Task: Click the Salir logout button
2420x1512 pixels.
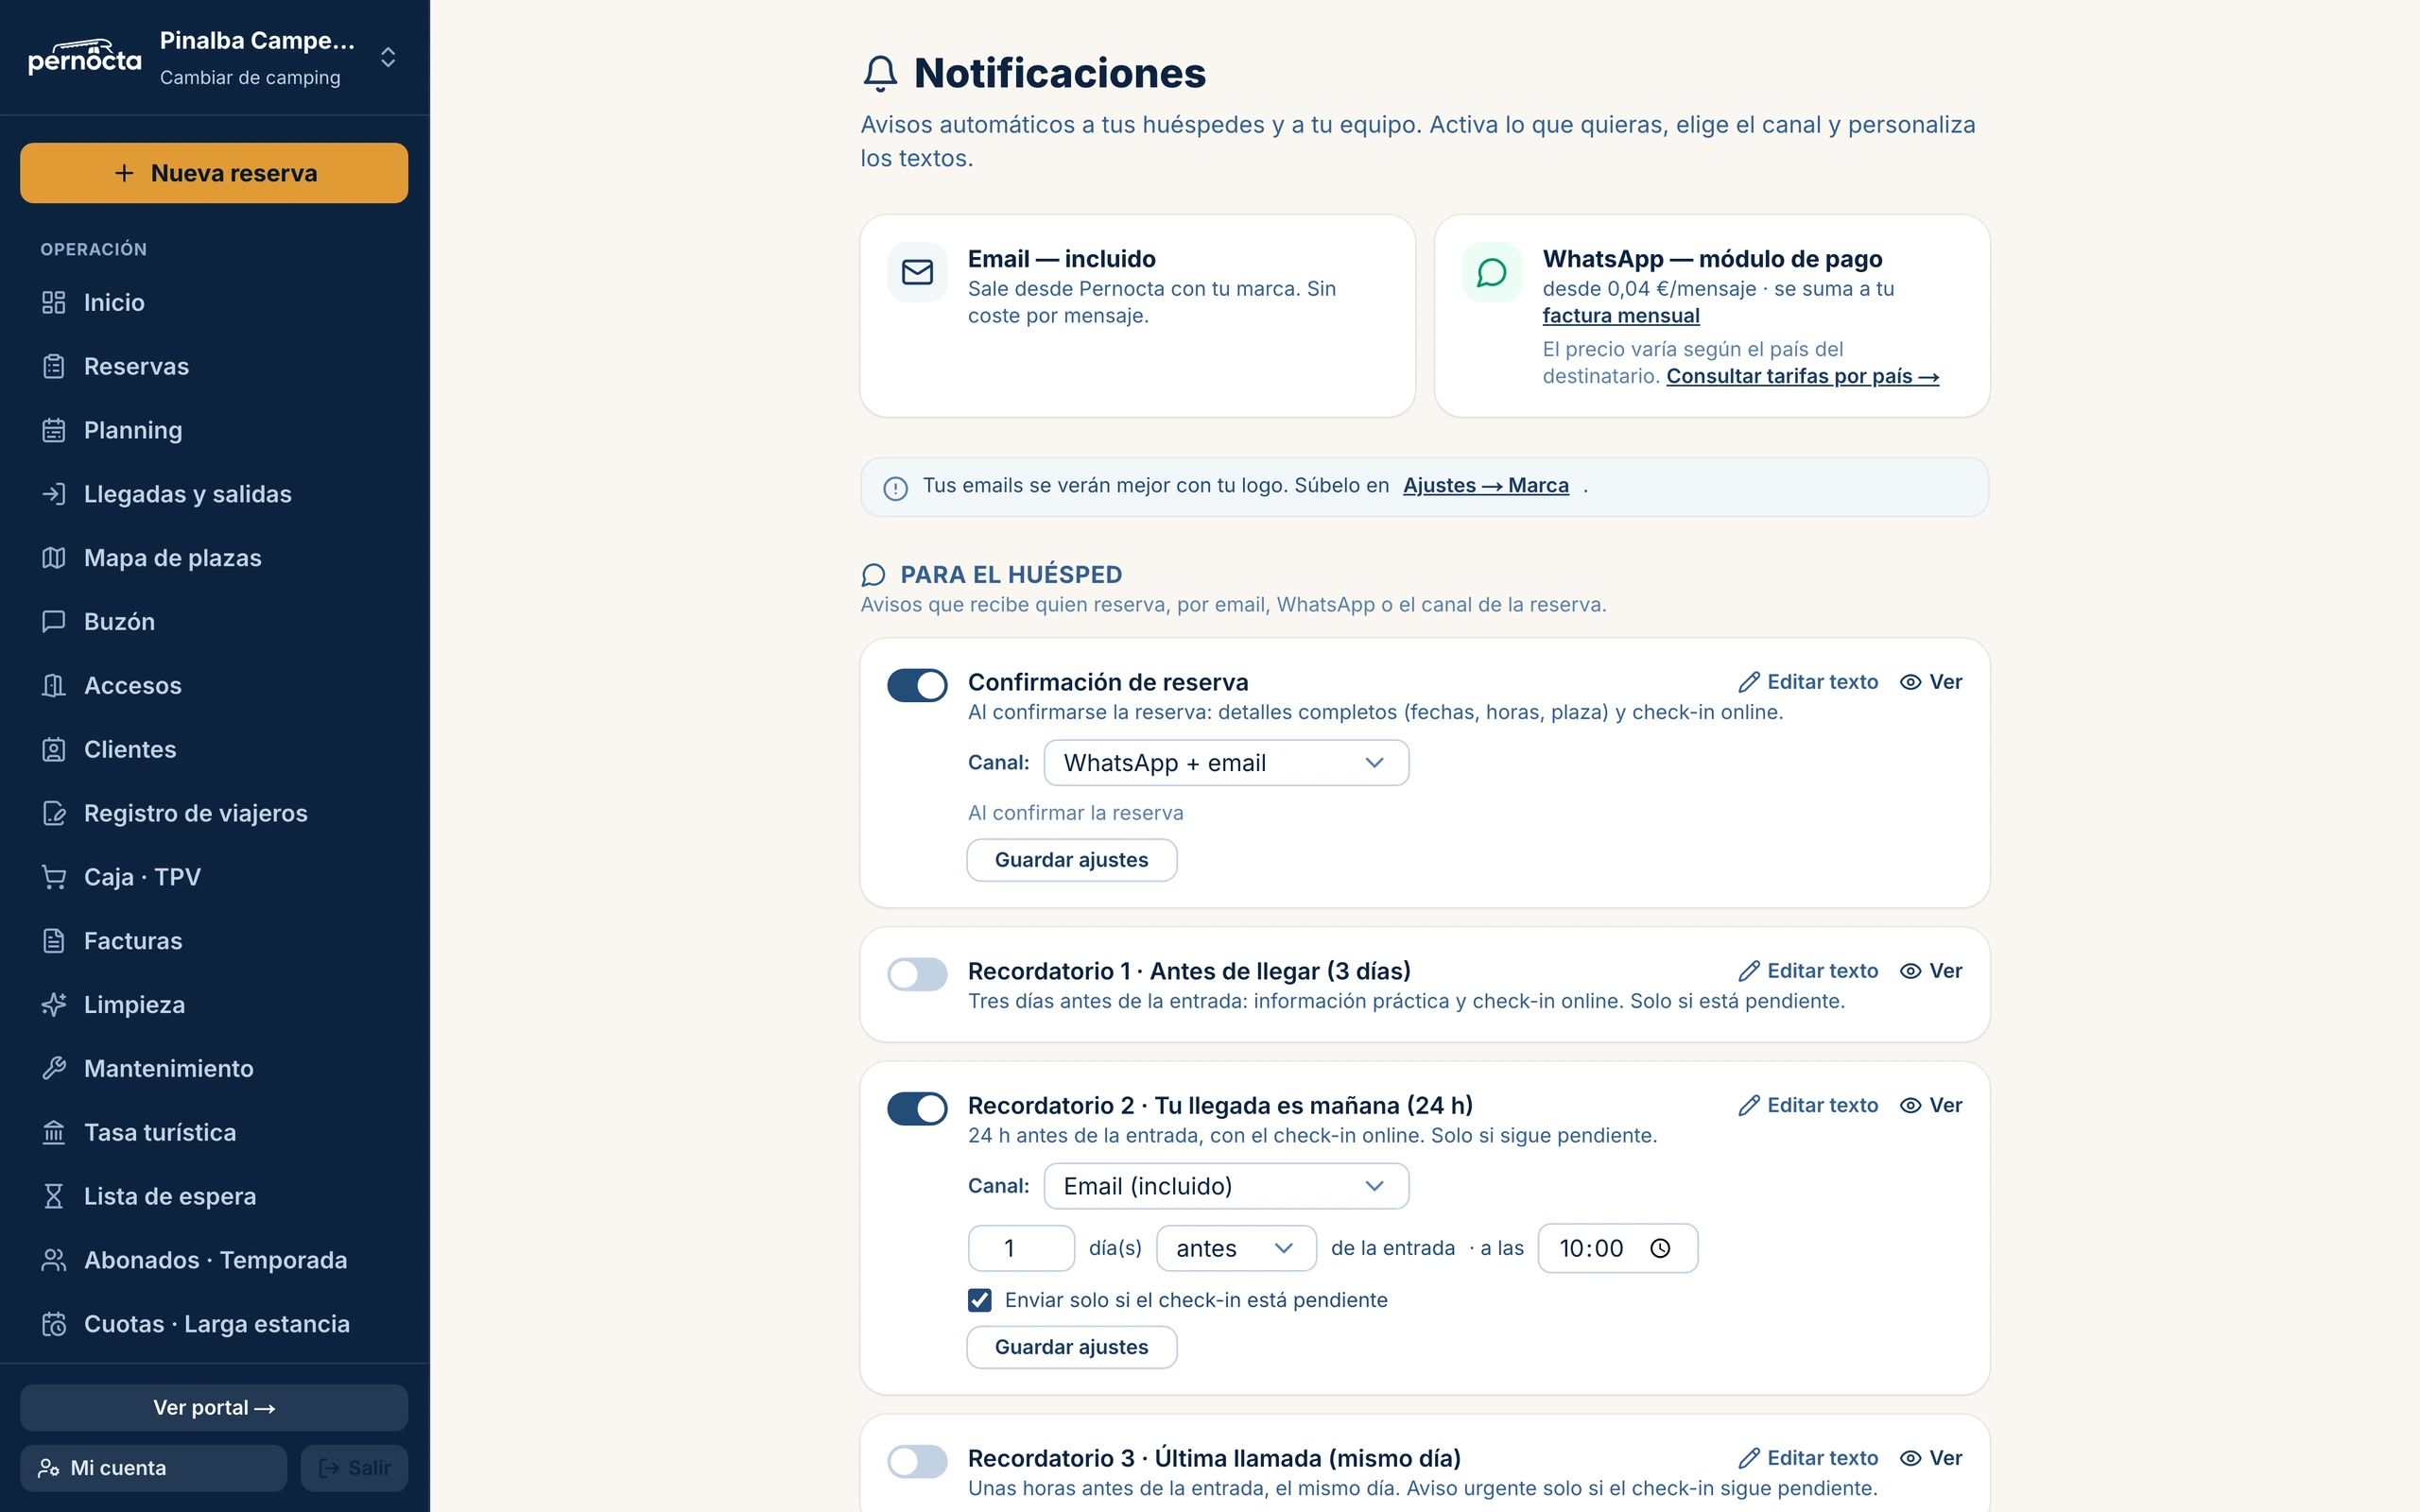Action: coord(354,1467)
